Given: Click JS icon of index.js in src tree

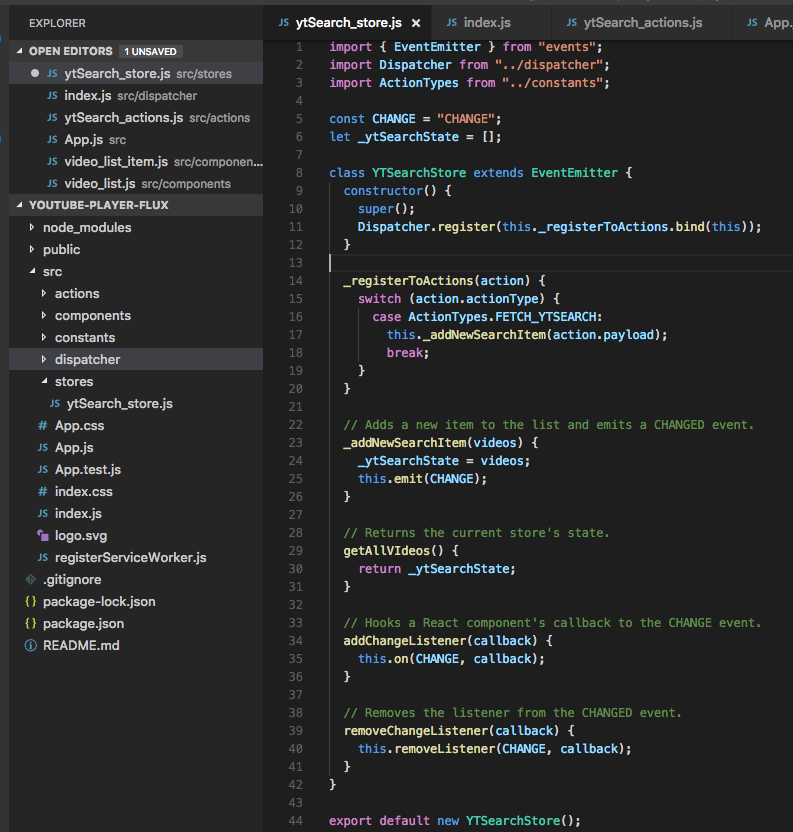Looking at the screenshot, I should coord(43,513).
